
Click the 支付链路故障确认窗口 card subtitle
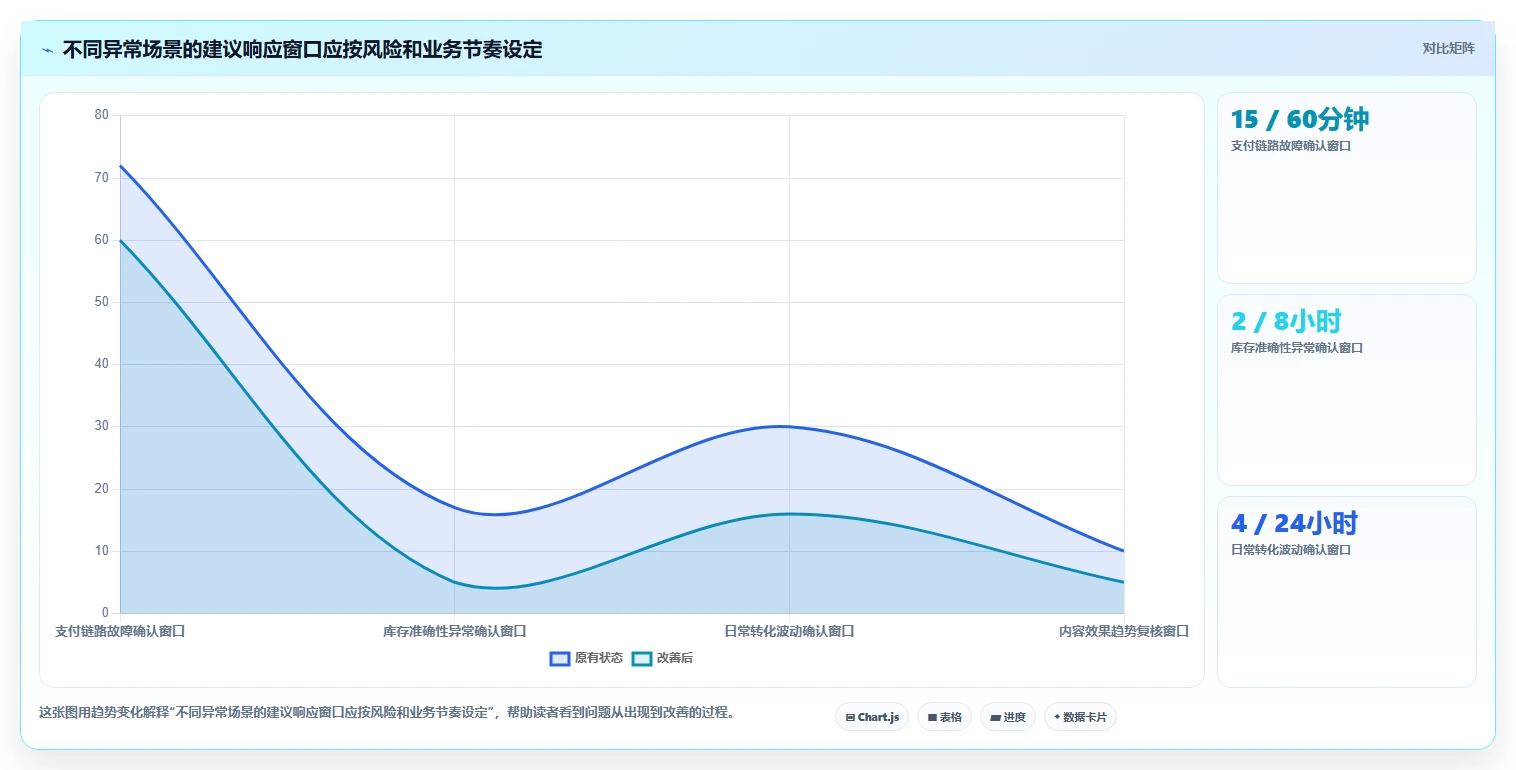pos(1291,145)
